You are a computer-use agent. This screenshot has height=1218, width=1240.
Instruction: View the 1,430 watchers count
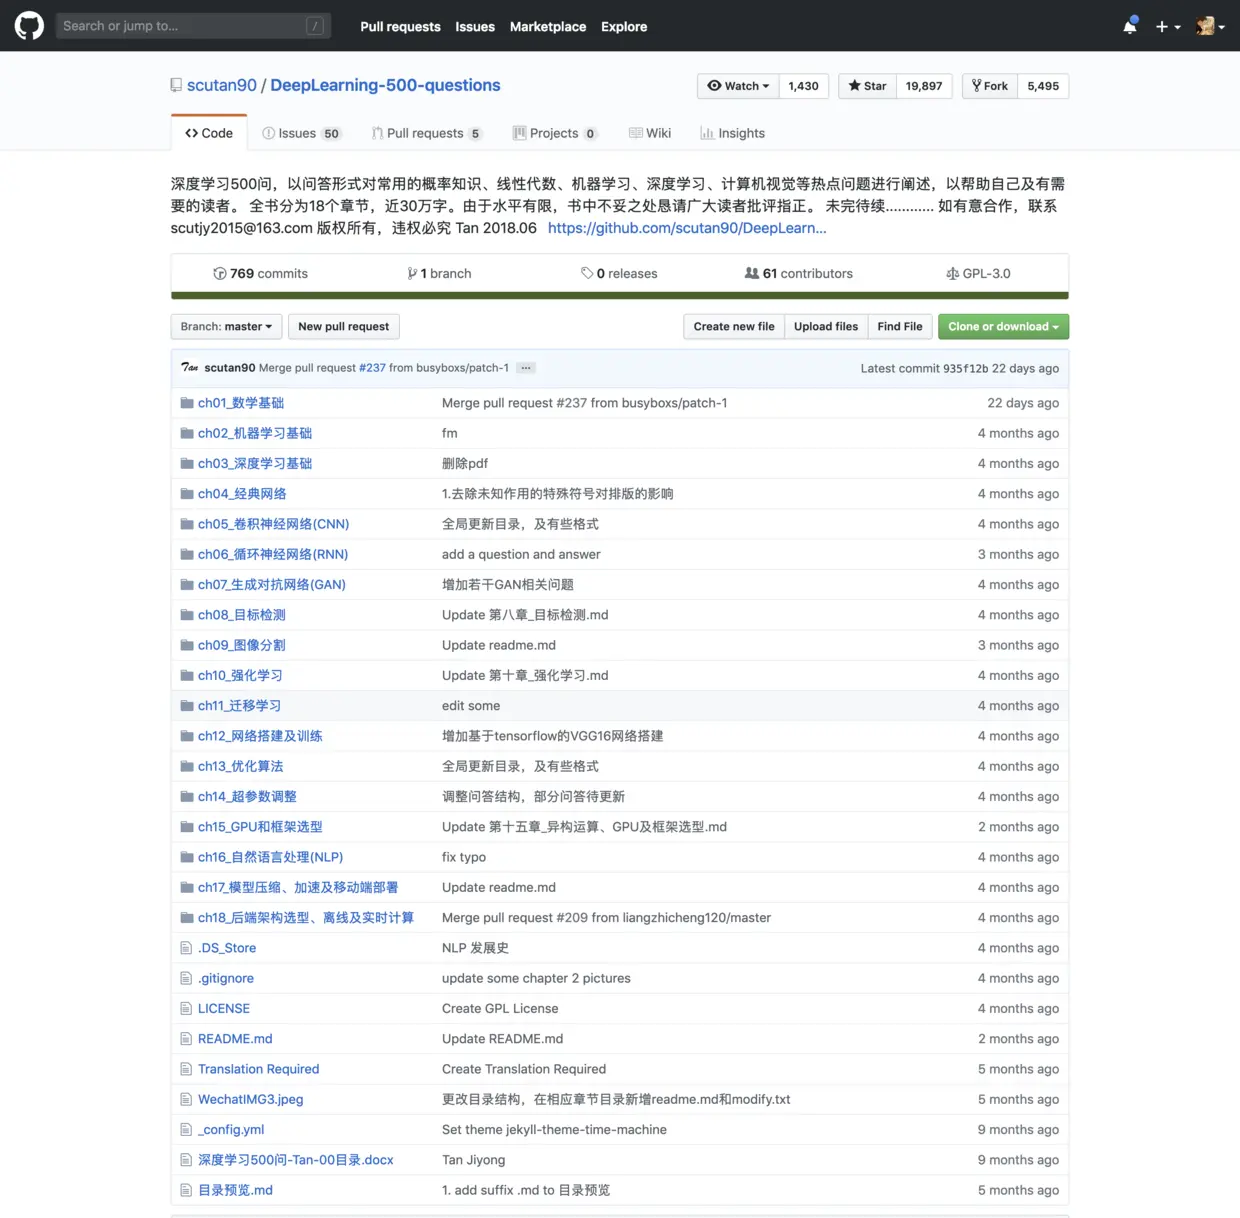[803, 86]
